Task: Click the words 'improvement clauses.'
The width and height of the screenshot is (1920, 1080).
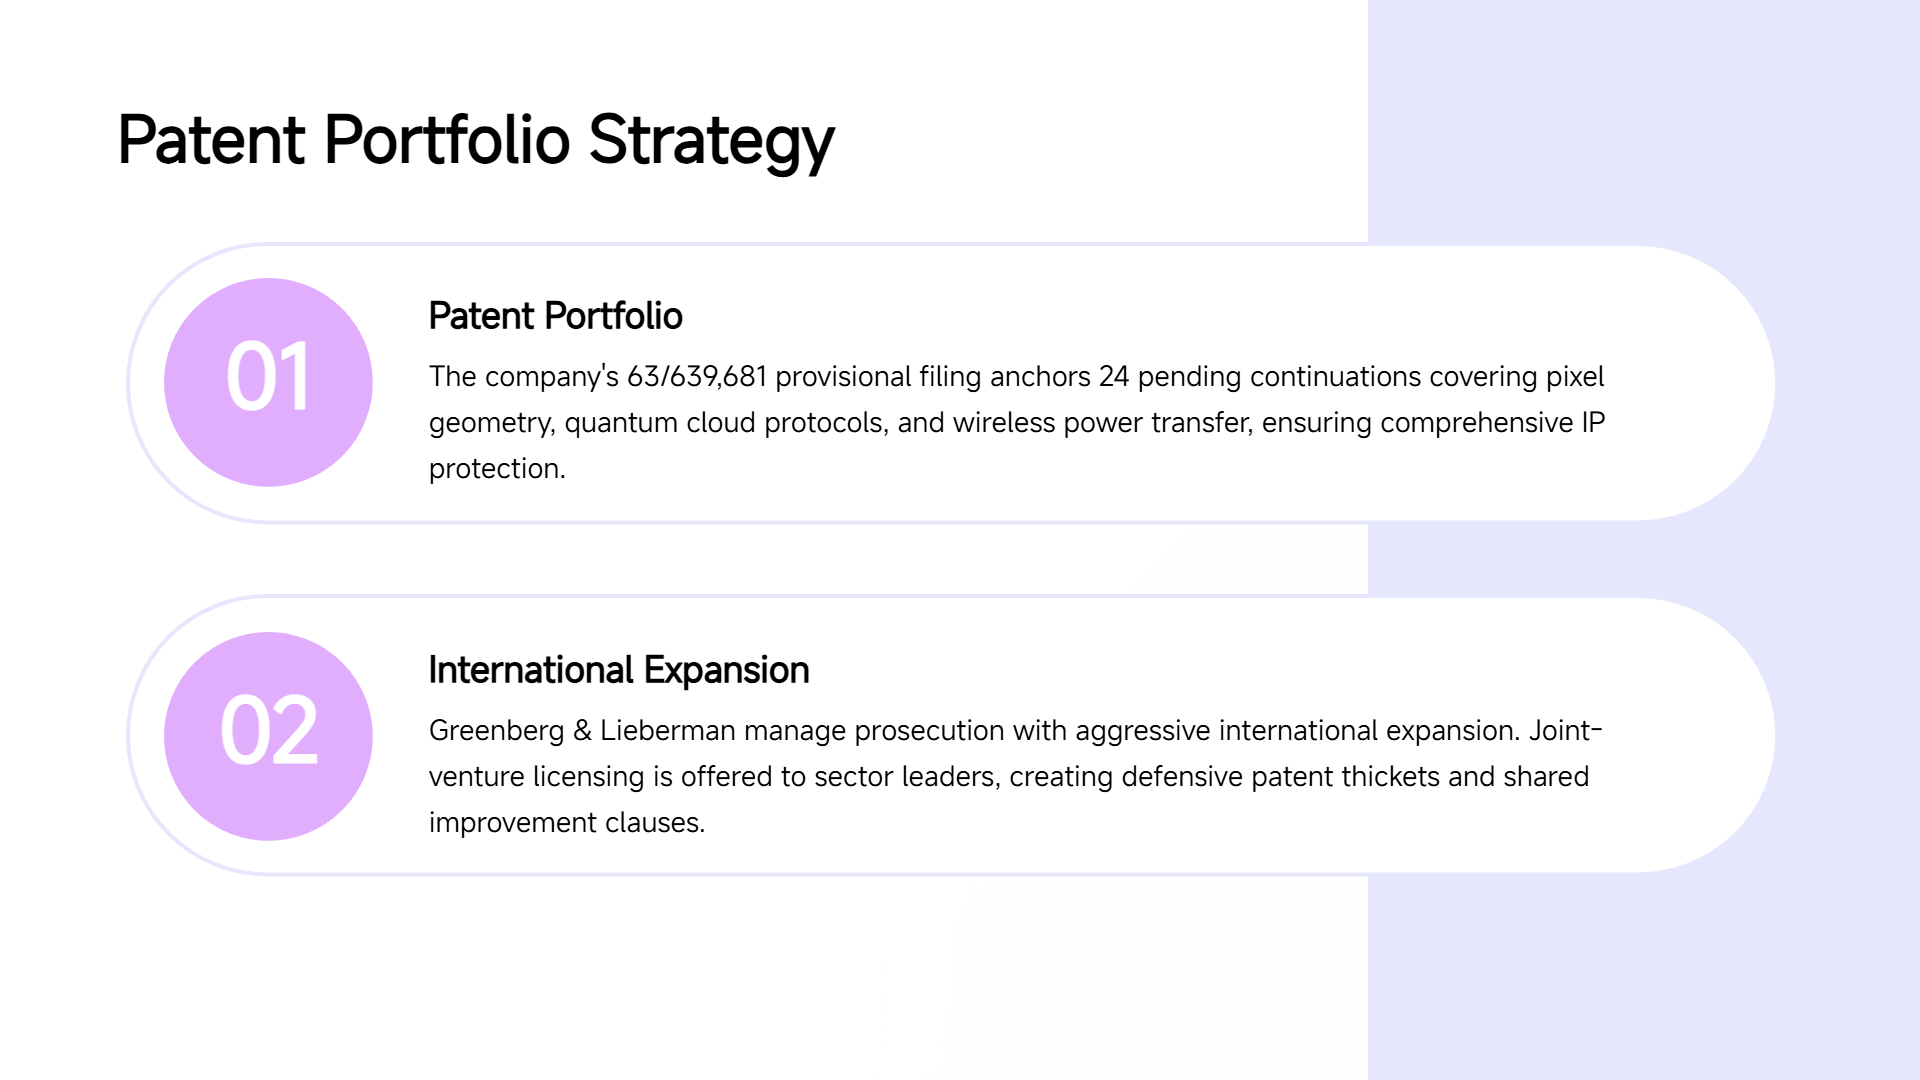Action: (x=567, y=823)
